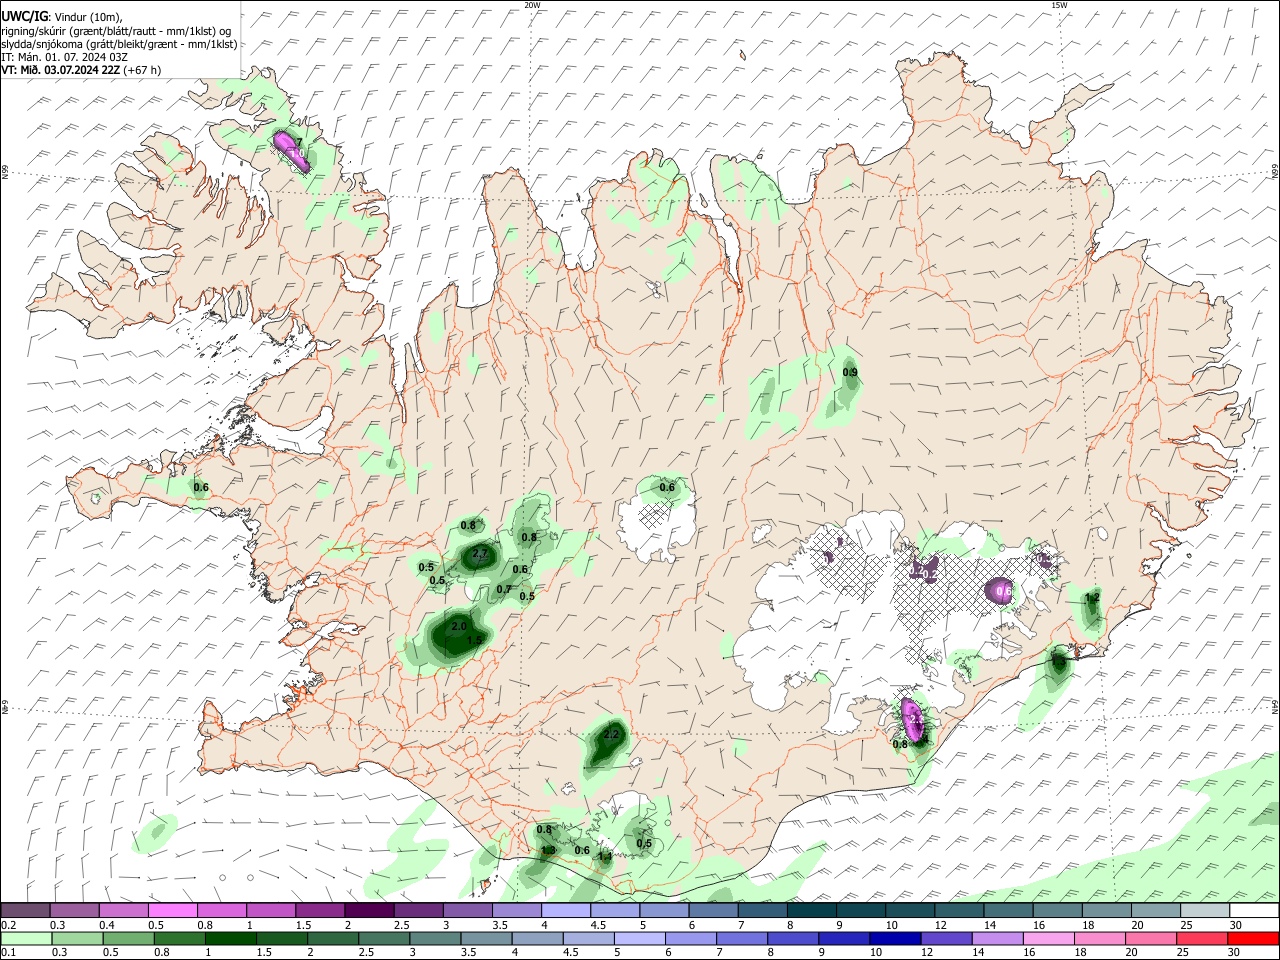
Task: Select the '0.9' precipitation value in the north
Action: pyautogui.click(x=850, y=372)
